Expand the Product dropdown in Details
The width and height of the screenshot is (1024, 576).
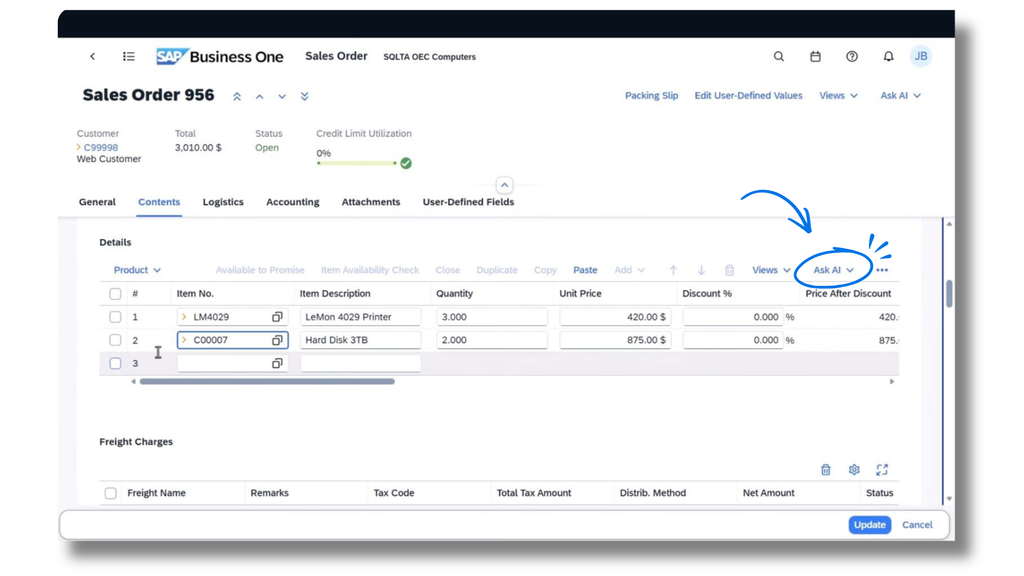click(x=137, y=270)
